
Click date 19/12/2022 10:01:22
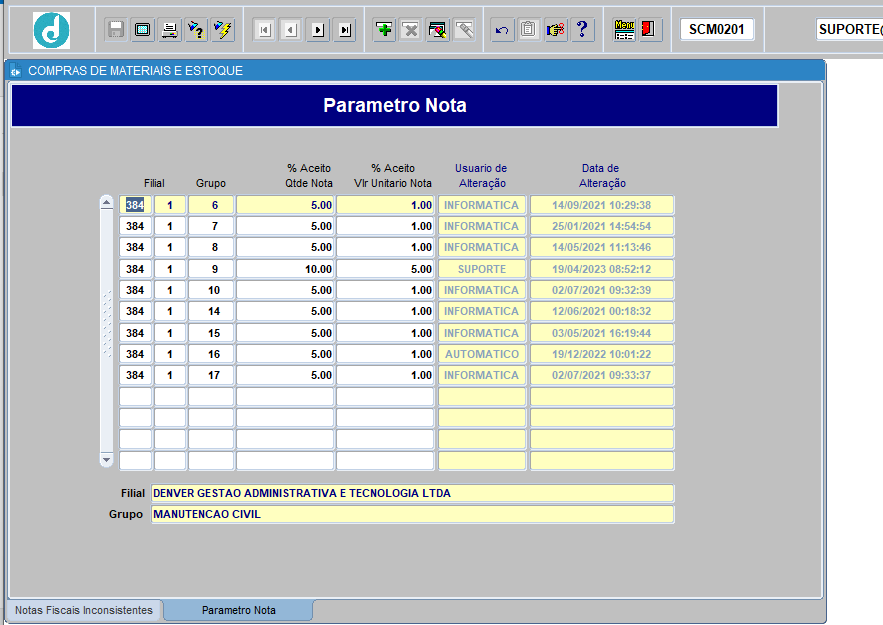(602, 354)
